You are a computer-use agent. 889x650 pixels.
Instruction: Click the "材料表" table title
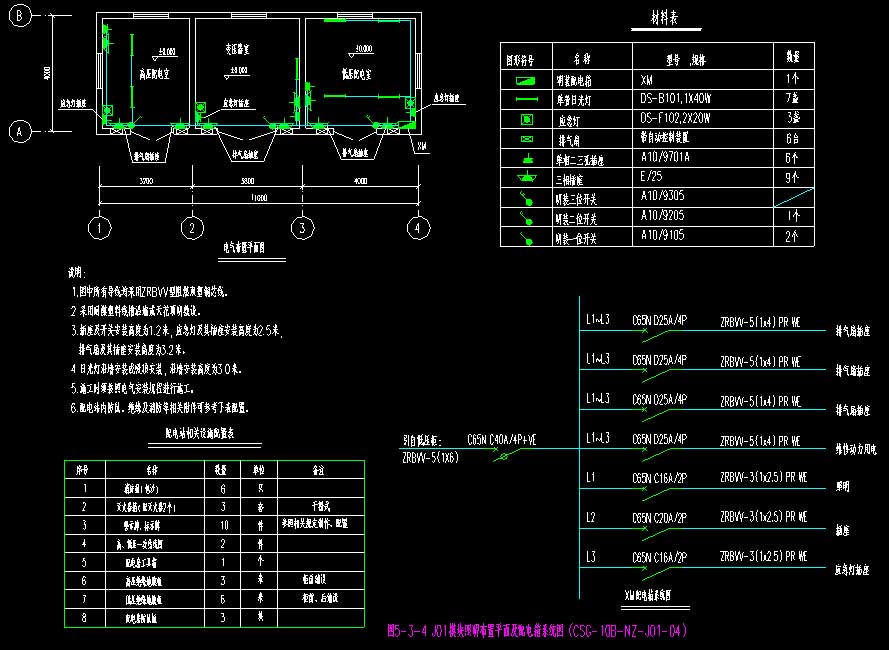(664, 18)
